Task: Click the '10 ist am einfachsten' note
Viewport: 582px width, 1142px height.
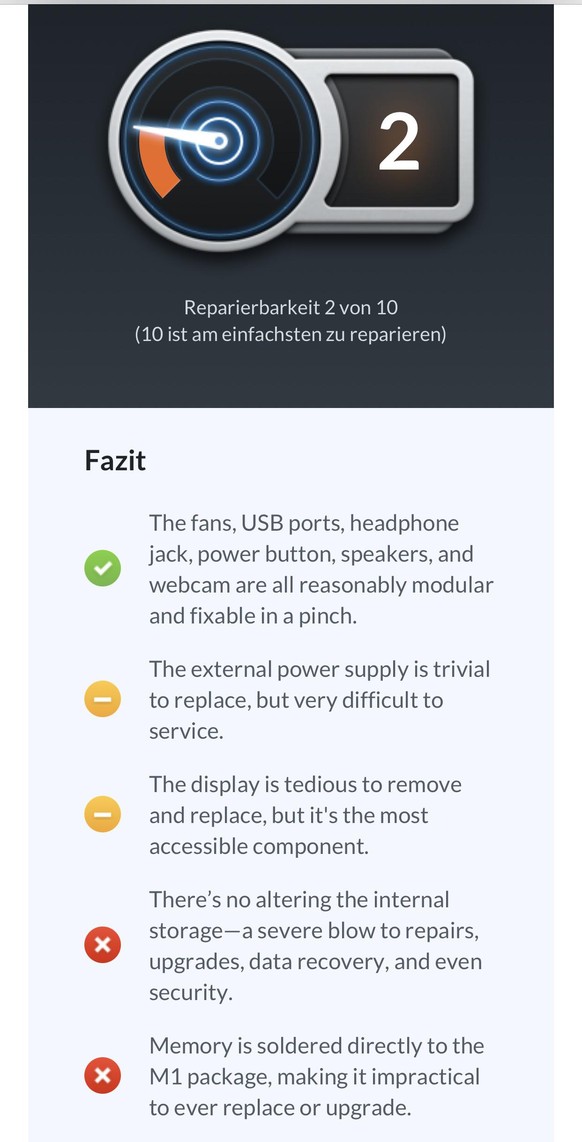Action: [x=291, y=335]
